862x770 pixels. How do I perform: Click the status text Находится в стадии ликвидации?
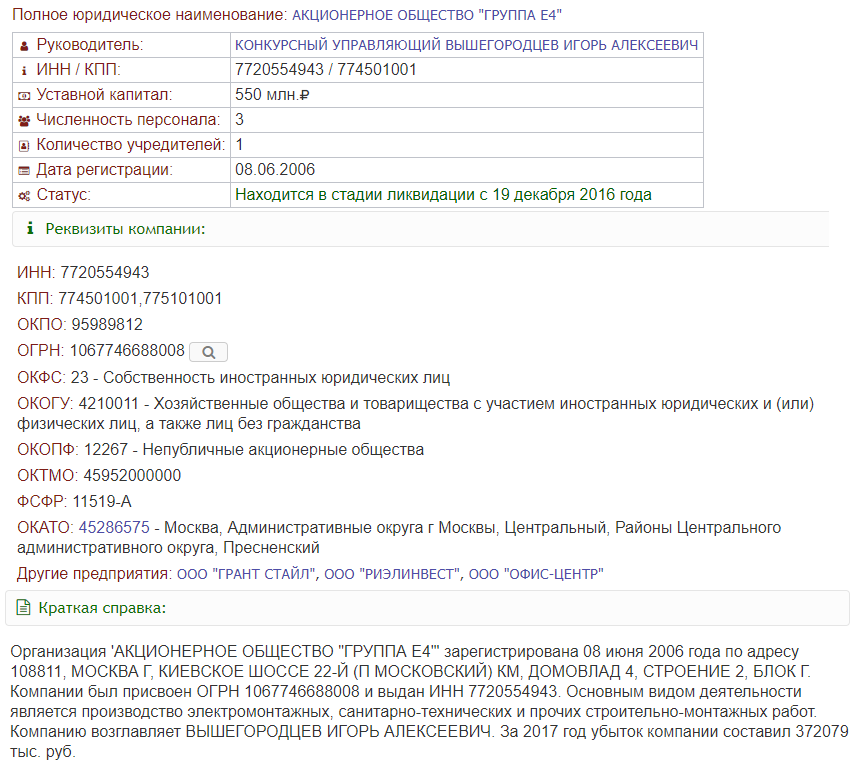pyautogui.click(x=443, y=195)
